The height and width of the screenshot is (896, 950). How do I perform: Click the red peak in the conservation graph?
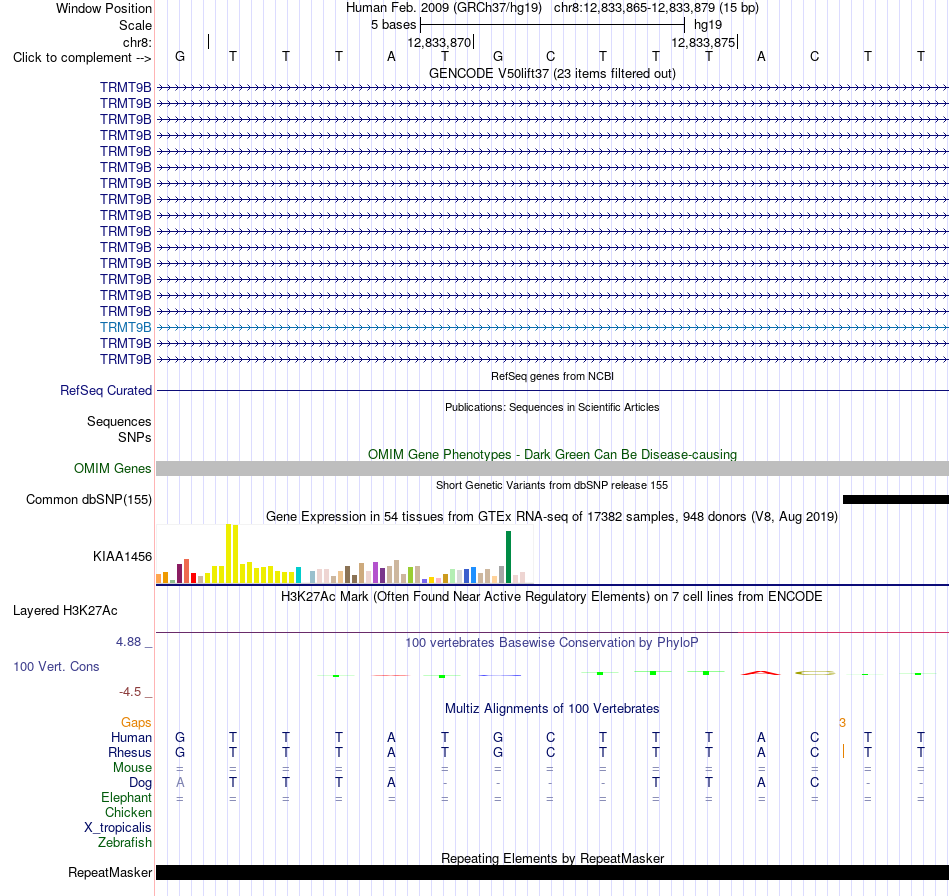point(761,672)
